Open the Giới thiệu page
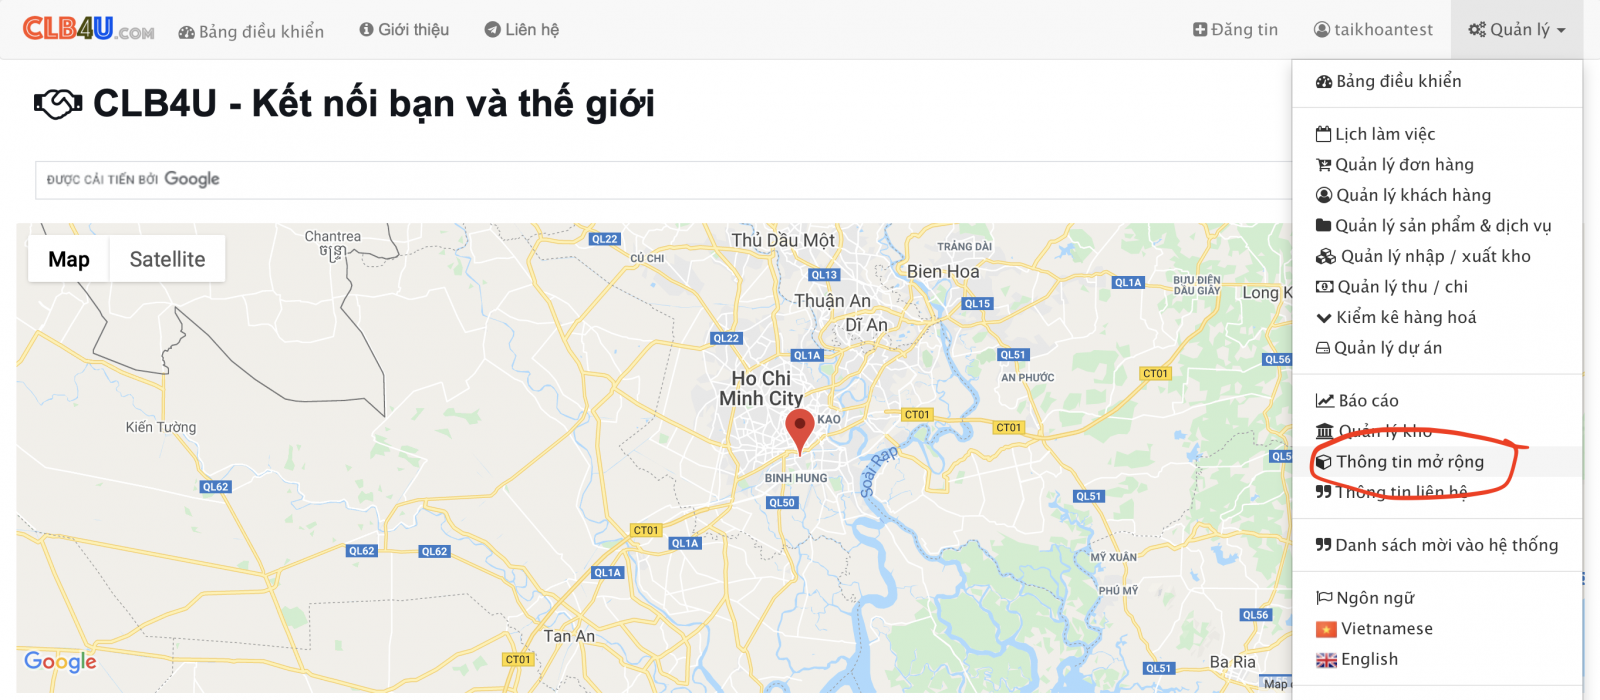1600x700 pixels. point(404,30)
